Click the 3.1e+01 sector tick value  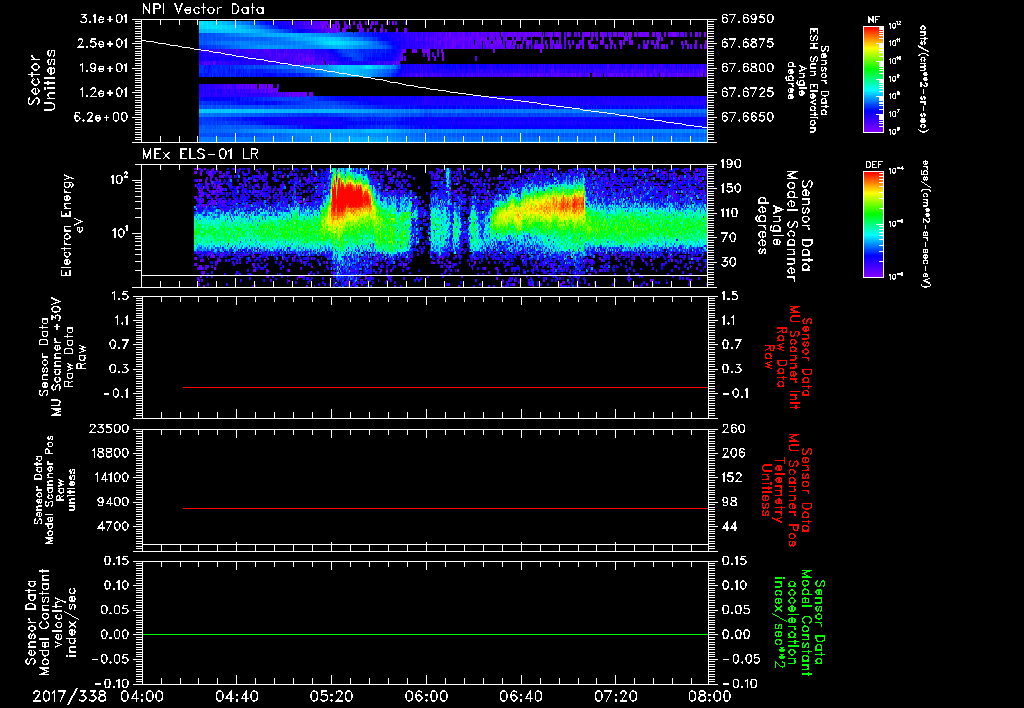click(x=104, y=18)
